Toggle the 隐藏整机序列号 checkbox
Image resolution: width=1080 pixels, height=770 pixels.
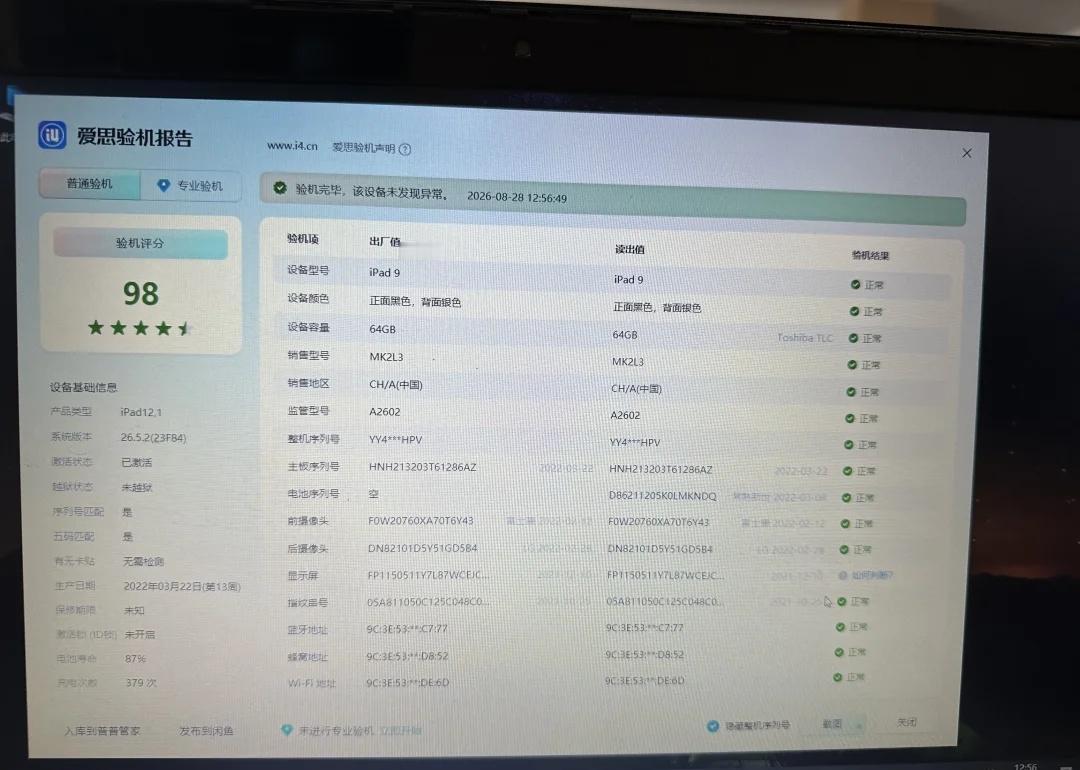coord(713,726)
